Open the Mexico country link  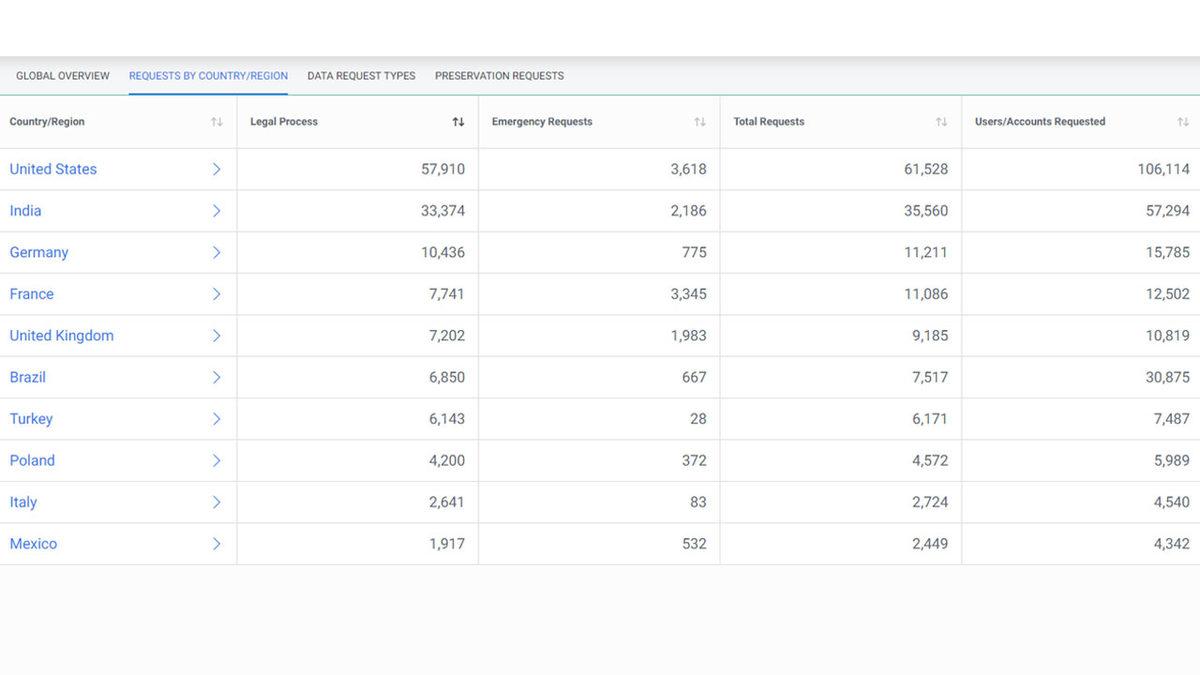click(x=33, y=544)
